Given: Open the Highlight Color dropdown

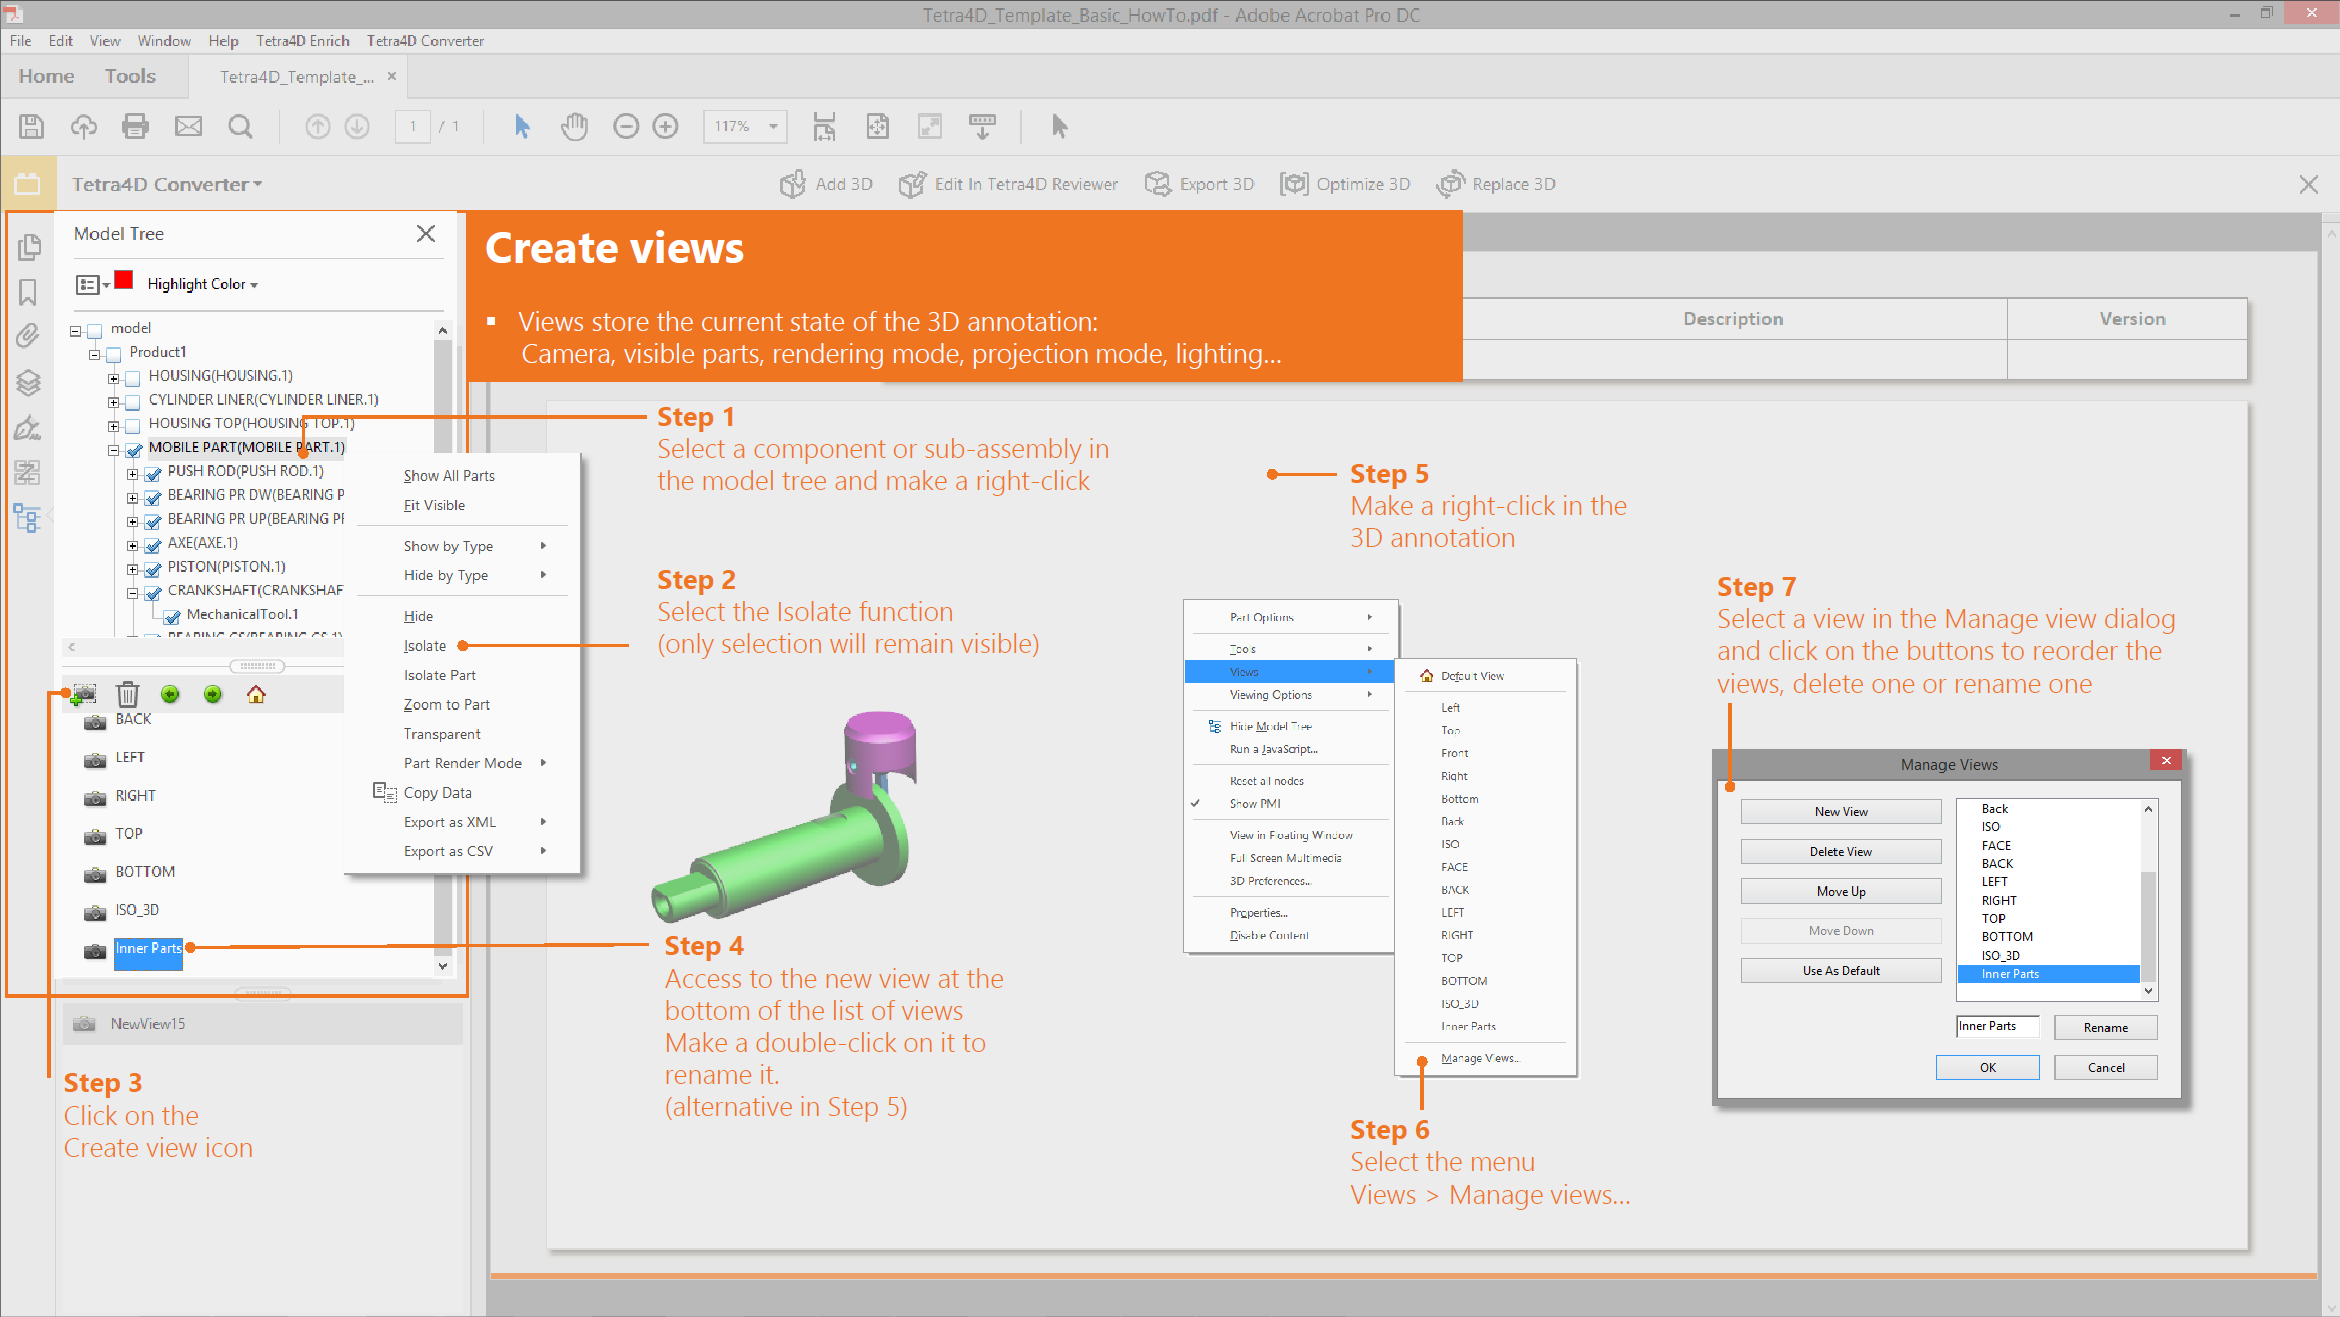Looking at the screenshot, I should pyautogui.click(x=203, y=284).
